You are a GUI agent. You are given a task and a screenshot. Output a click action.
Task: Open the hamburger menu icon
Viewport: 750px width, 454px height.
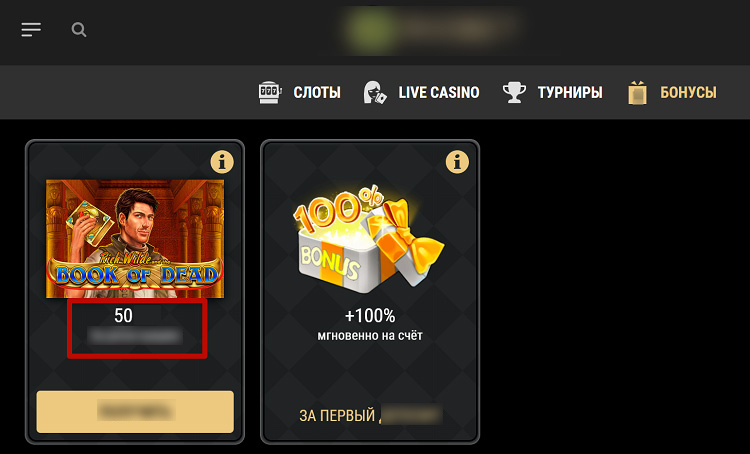coord(31,30)
